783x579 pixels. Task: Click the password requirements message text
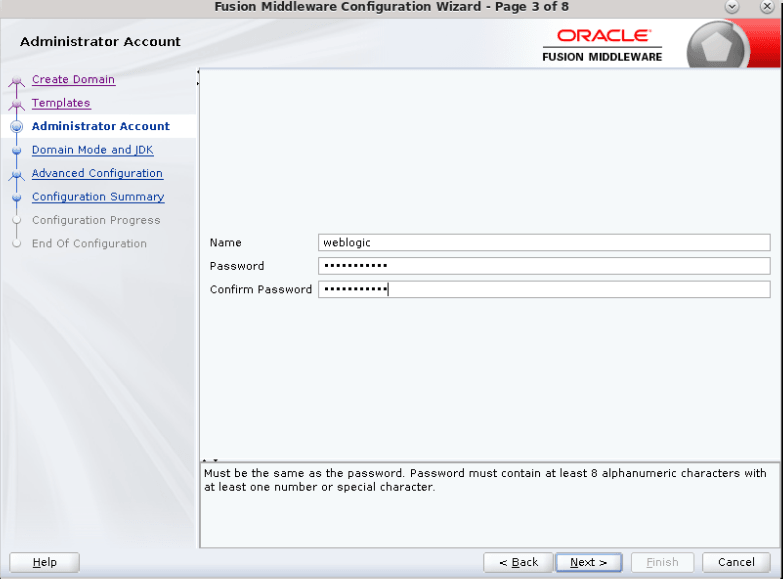485,480
